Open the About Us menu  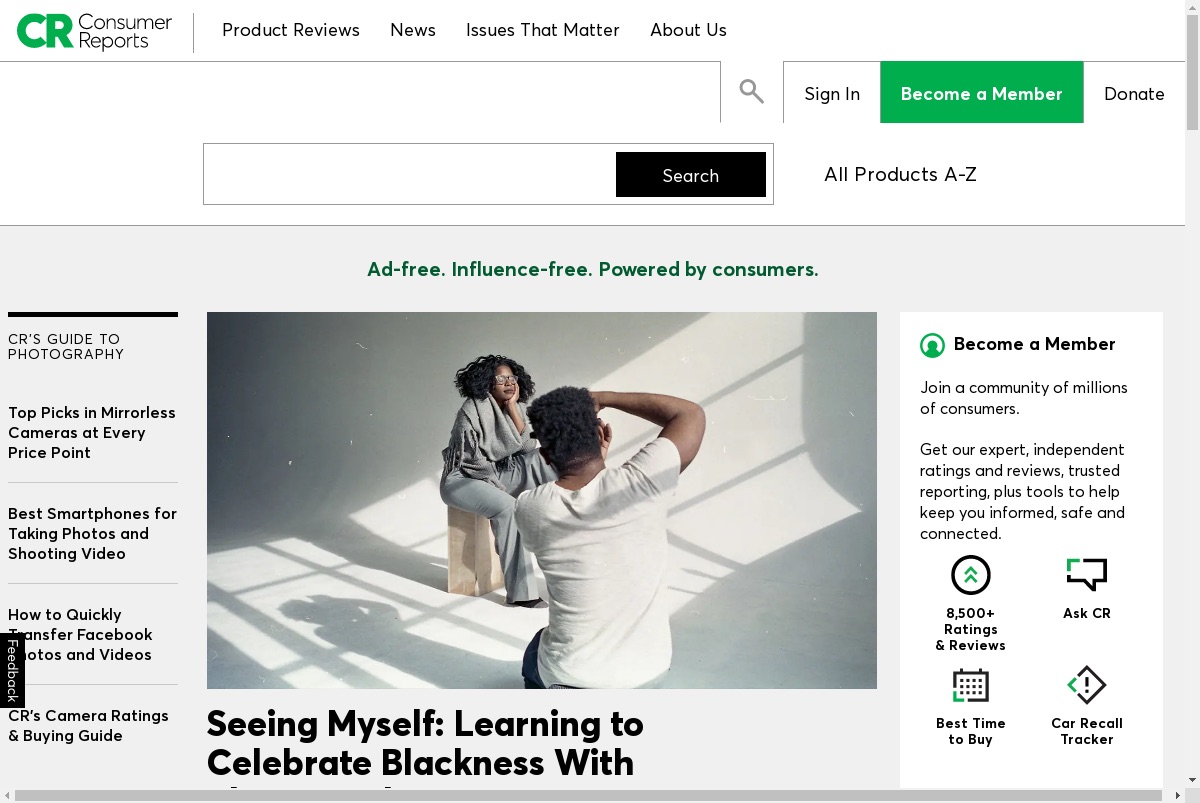[688, 30]
